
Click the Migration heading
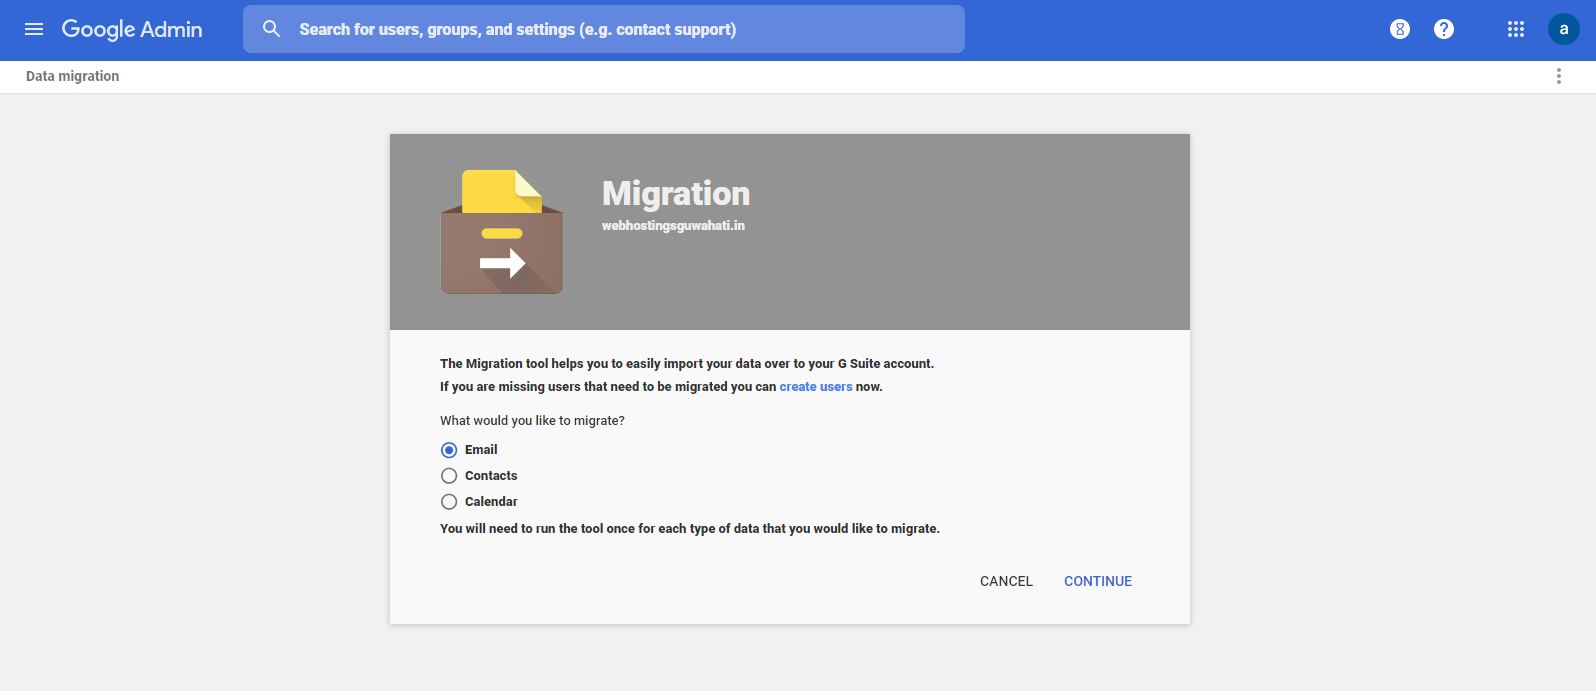(x=676, y=193)
